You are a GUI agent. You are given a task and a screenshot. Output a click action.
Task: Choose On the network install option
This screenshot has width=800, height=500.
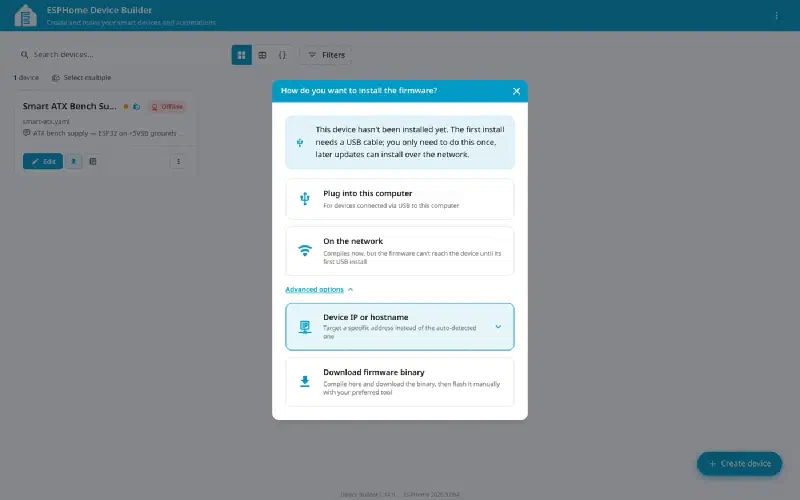pos(399,251)
